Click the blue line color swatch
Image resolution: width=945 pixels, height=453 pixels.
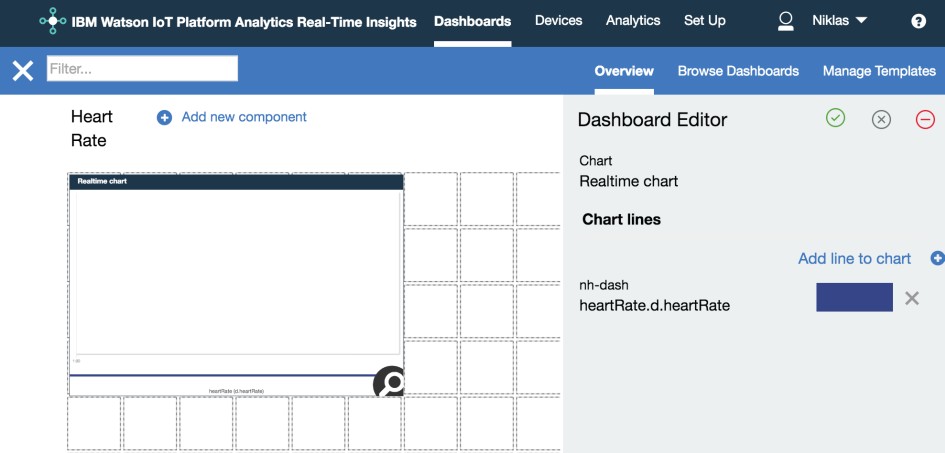tap(854, 298)
